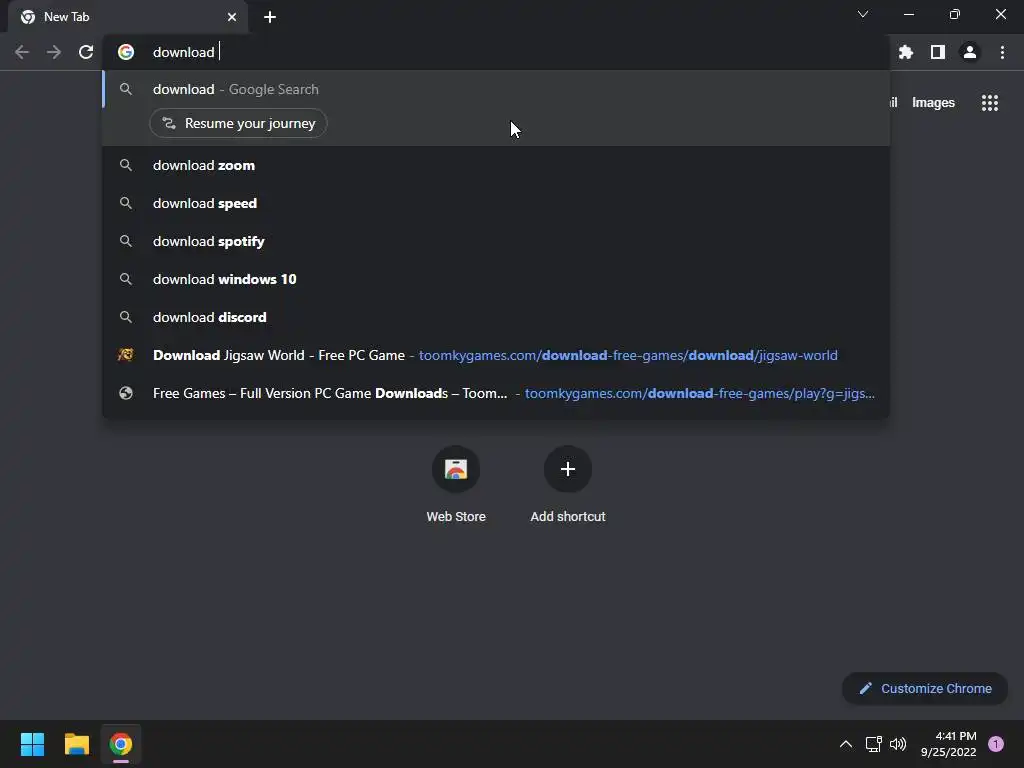This screenshot has width=1024, height=768.
Task: Click the browser back arrow
Action: coord(22,52)
